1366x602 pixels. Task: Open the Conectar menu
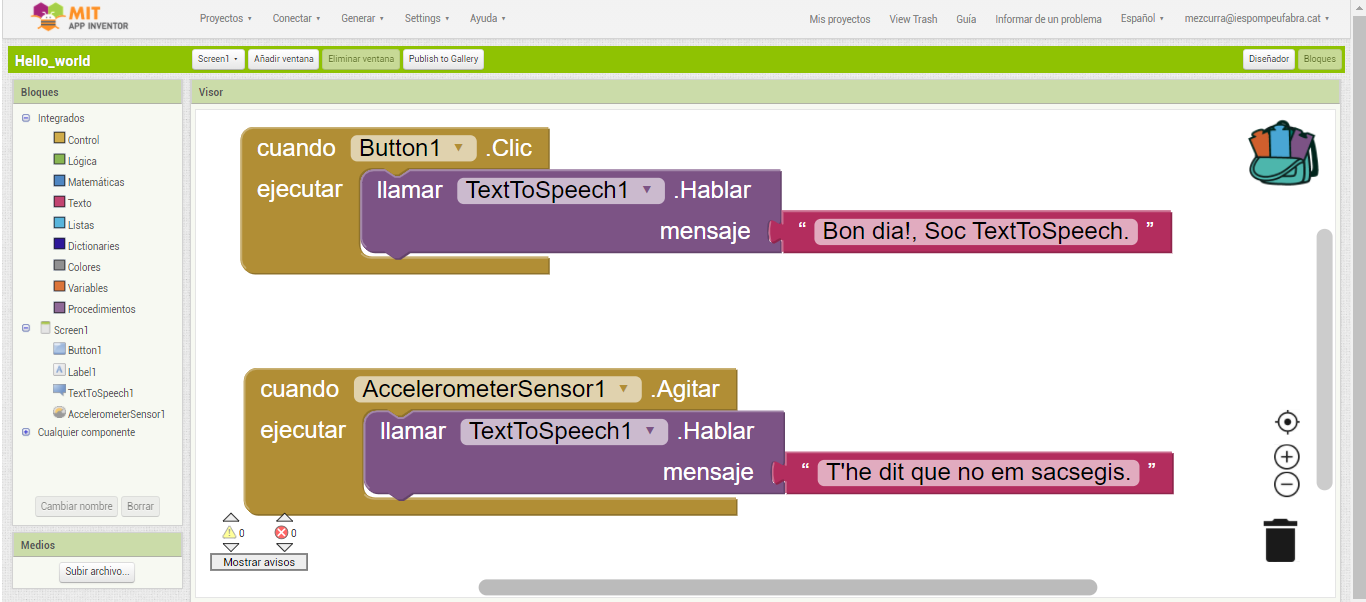pyautogui.click(x=296, y=19)
